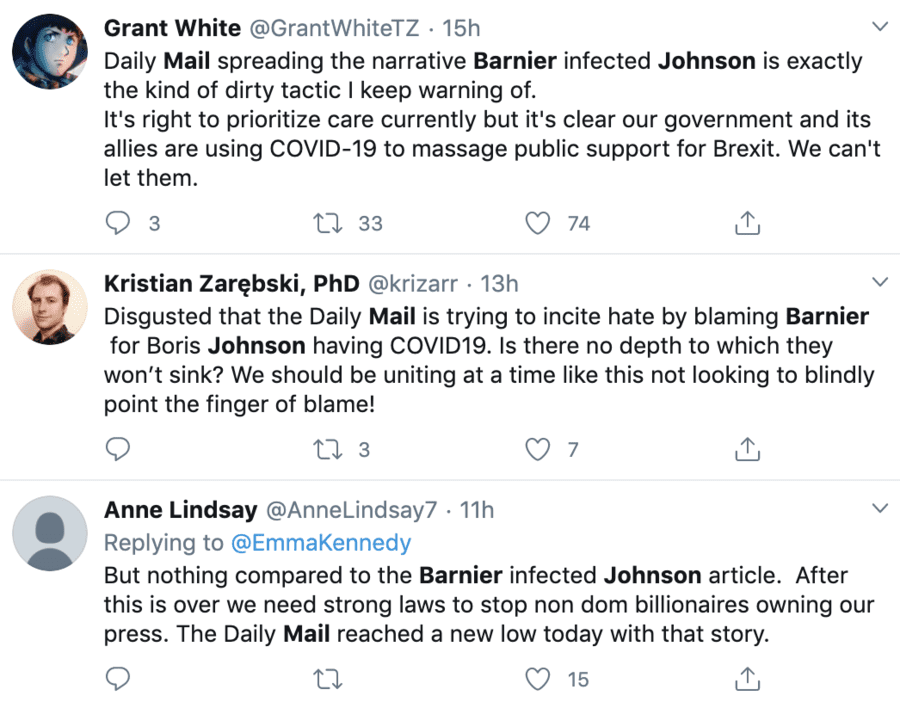
Task: Reply to Kristian Zarębski's tweet
Action: click(x=118, y=449)
